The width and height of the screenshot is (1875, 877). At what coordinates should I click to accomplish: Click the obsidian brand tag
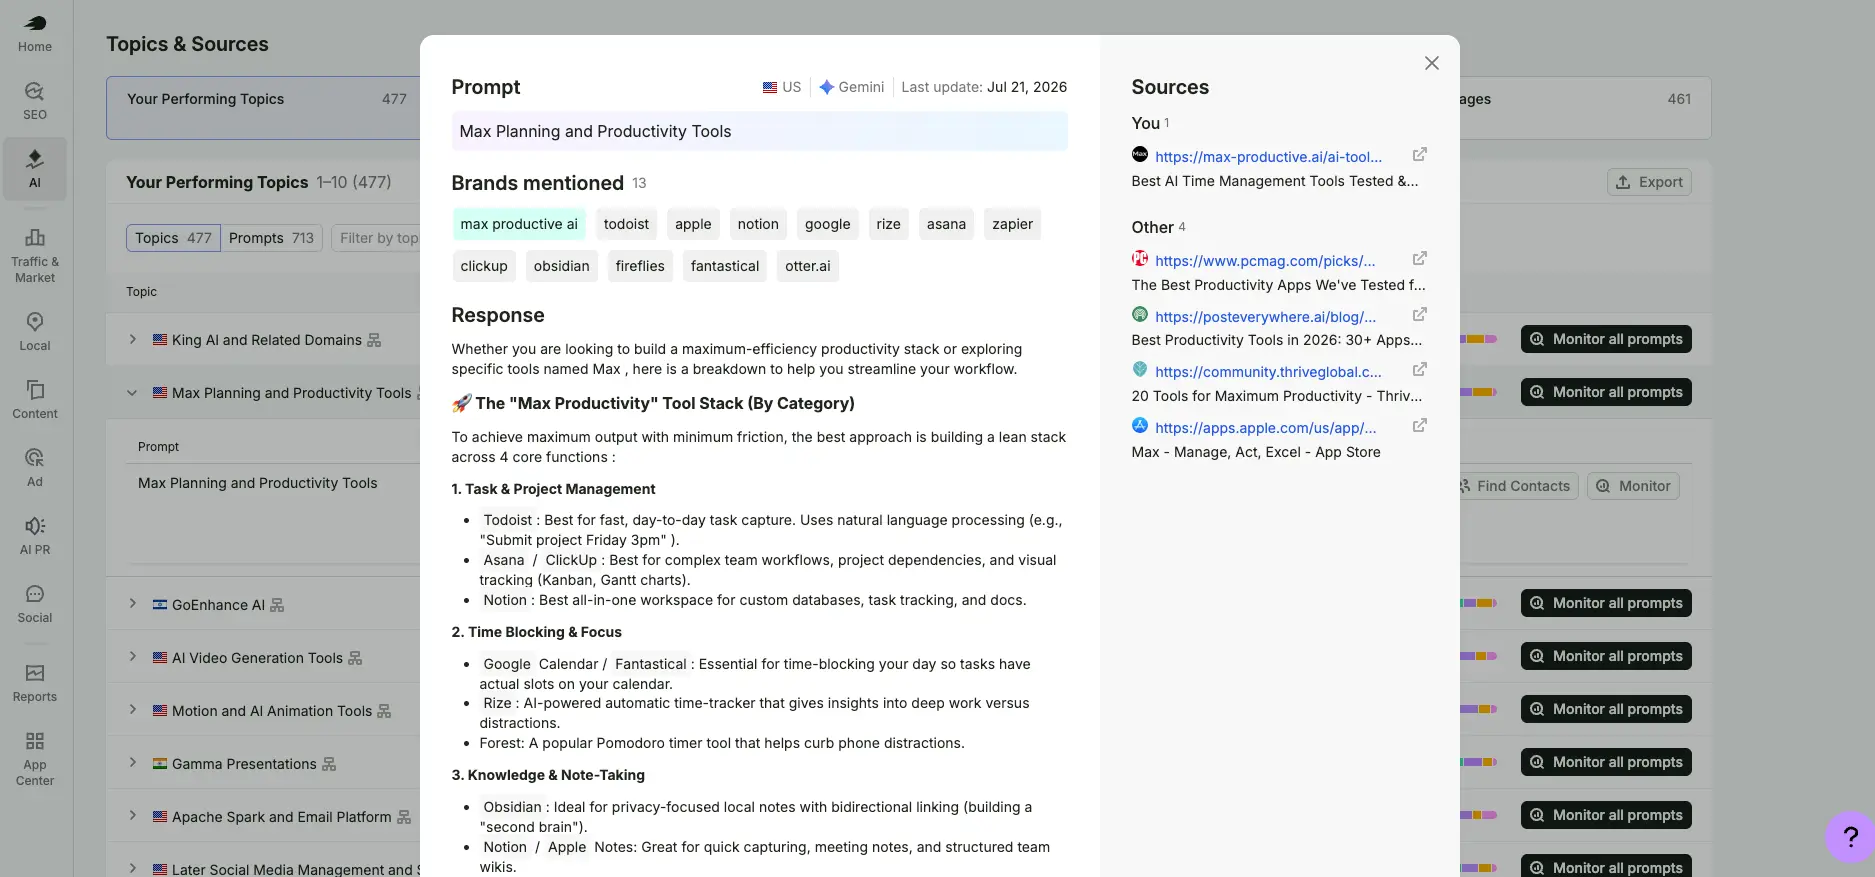(561, 266)
